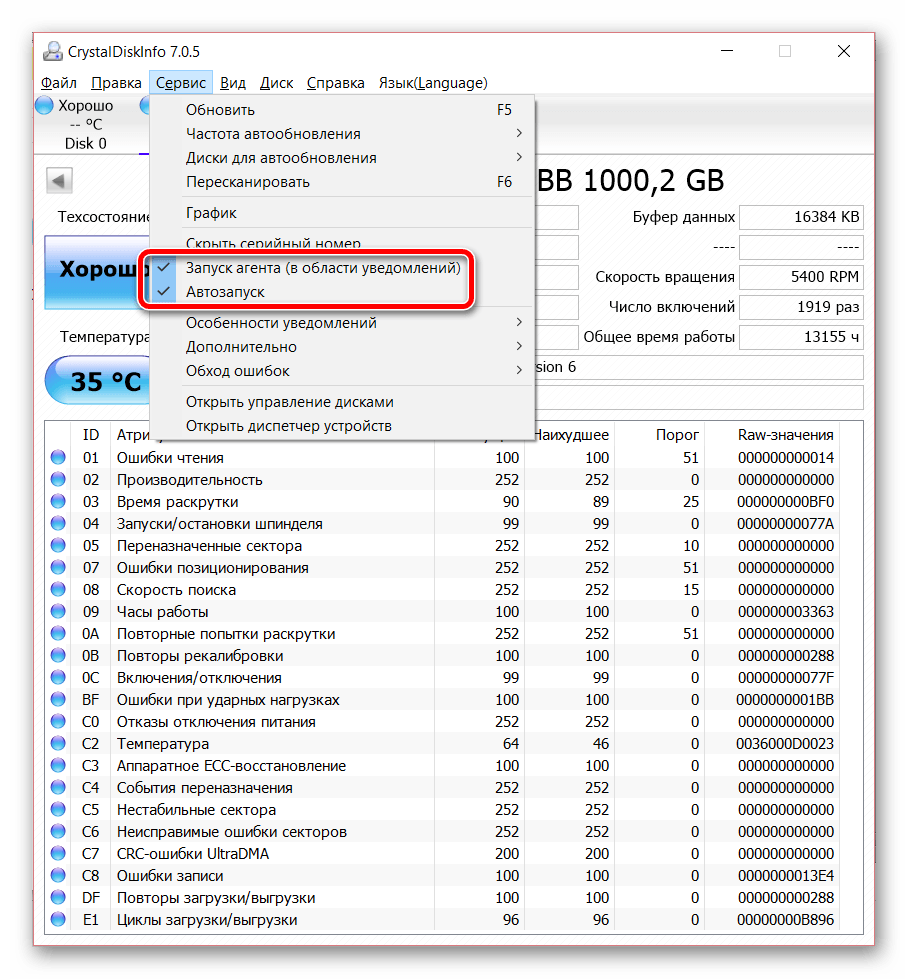908x979 pixels.
Task: Select Обновить from the Сервис menu
Action: (x=220, y=110)
